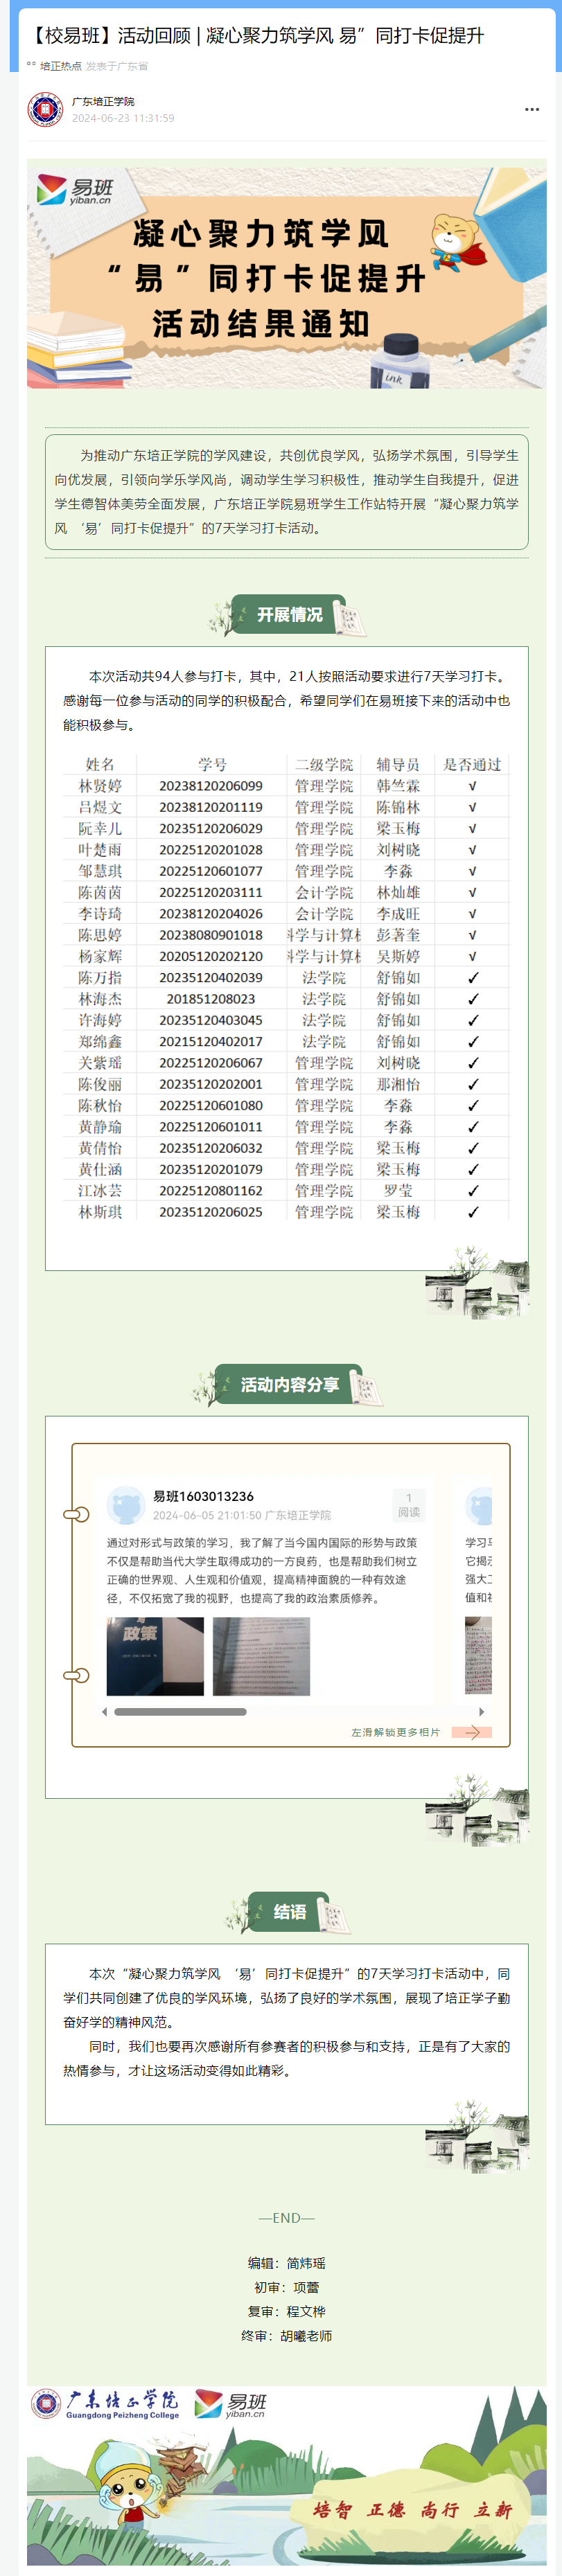Click the 培正热点 topic tag
The width and height of the screenshot is (562, 2576).
[x=60, y=66]
